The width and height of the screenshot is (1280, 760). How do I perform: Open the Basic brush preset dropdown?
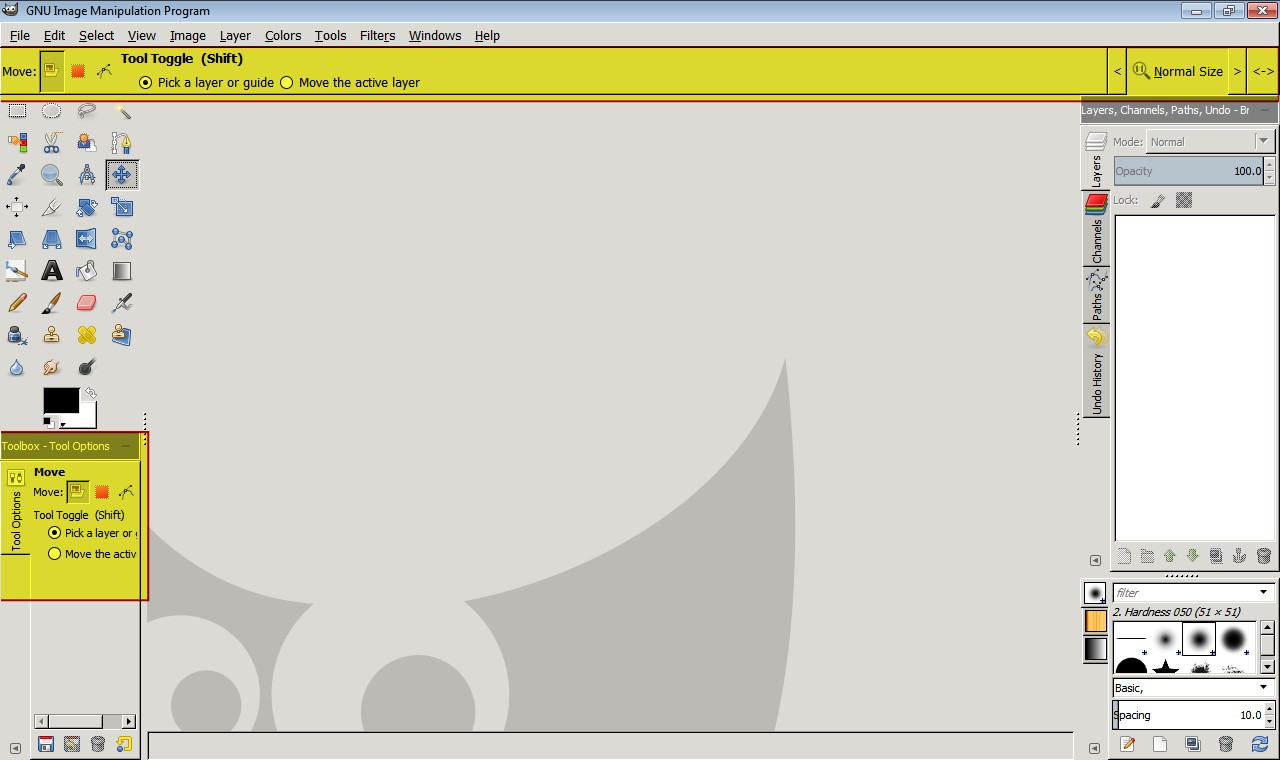(1194, 688)
